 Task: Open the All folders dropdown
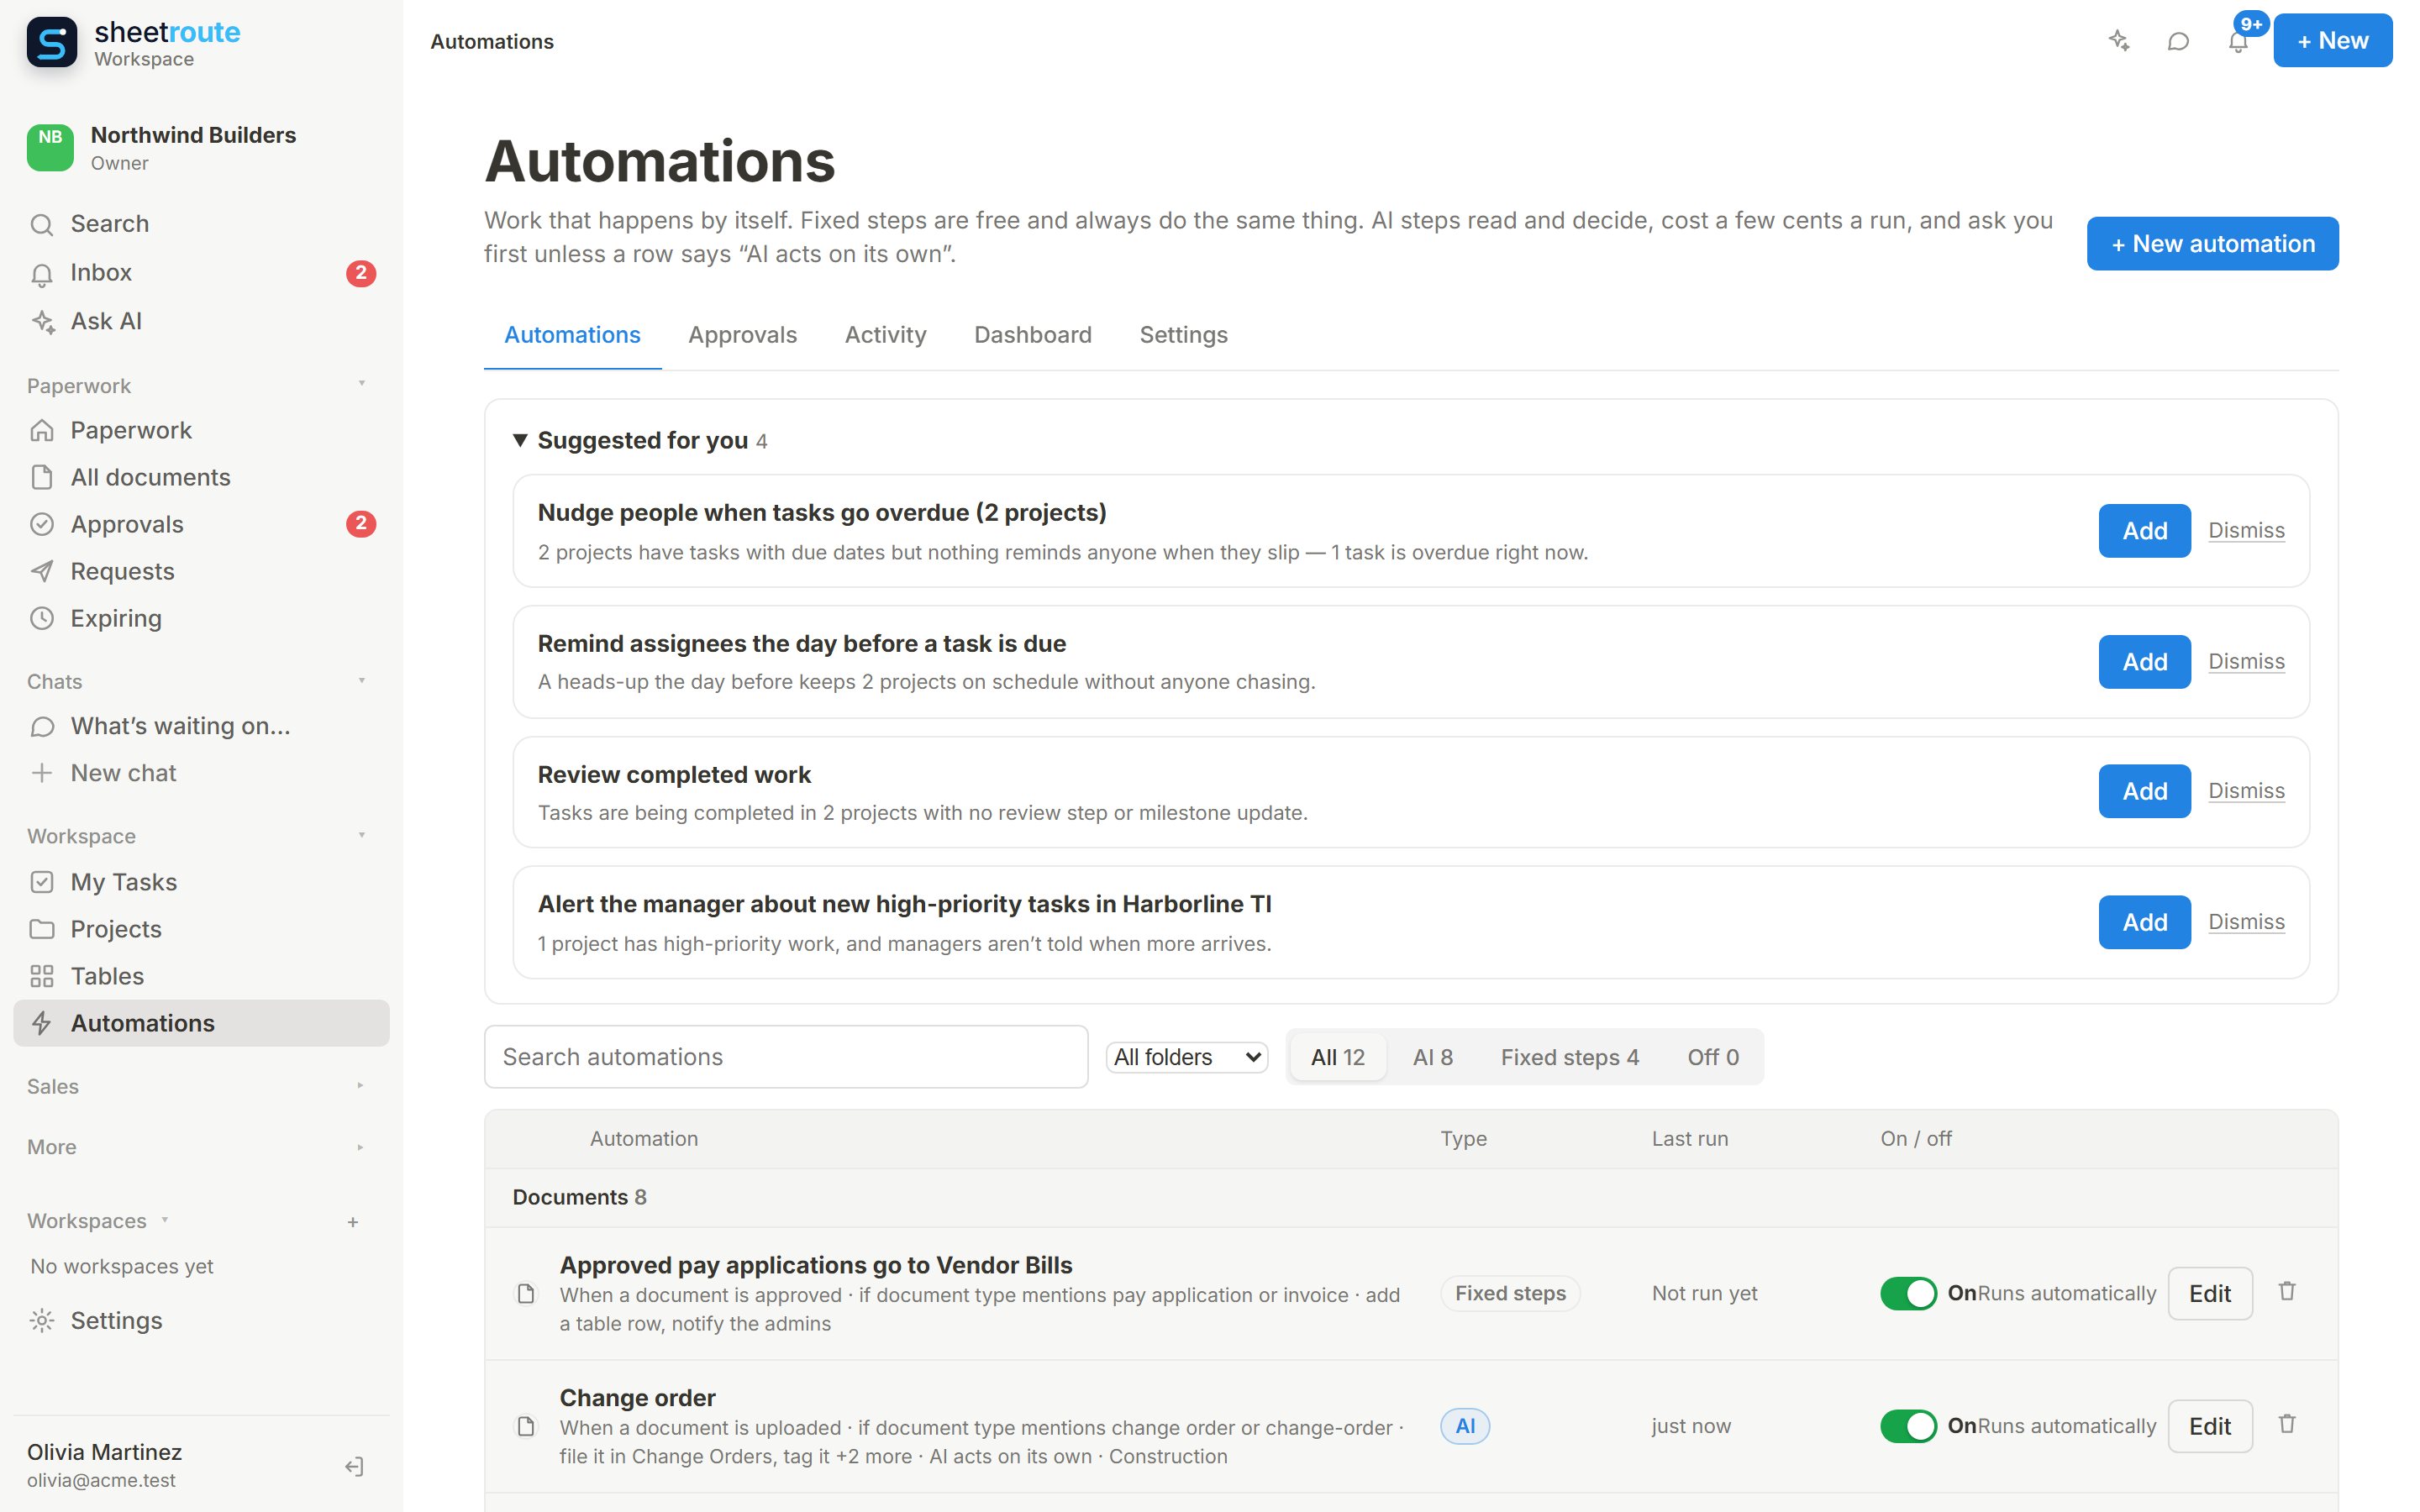coord(1187,1057)
